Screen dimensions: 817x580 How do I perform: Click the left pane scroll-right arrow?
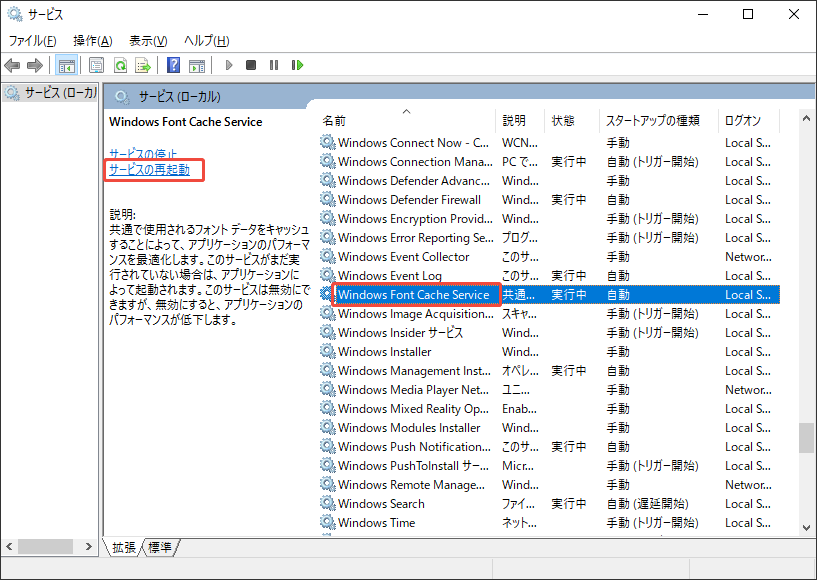click(x=89, y=547)
